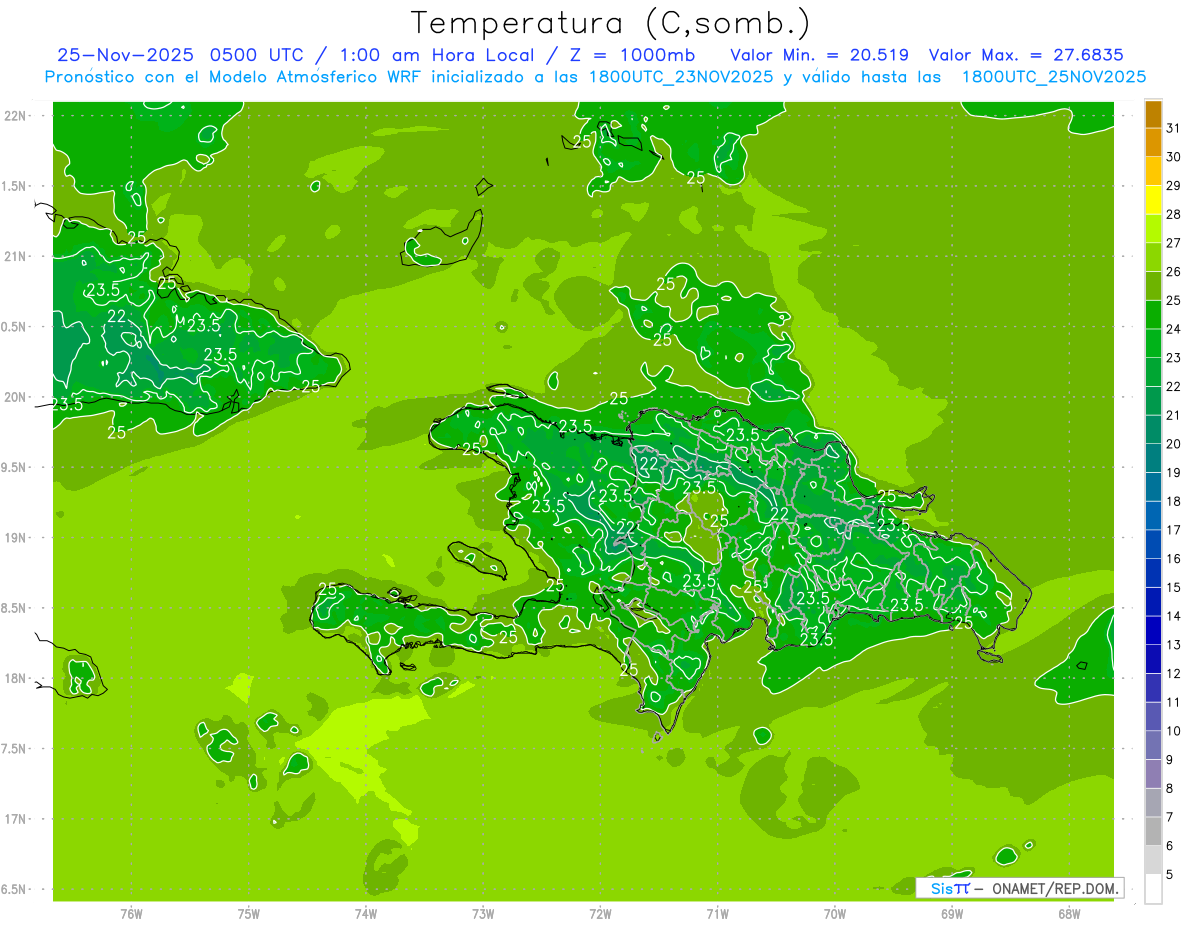Click the orange legend swatch between 30 and 31
The image size is (1200, 927).
pyautogui.click(x=1153, y=143)
